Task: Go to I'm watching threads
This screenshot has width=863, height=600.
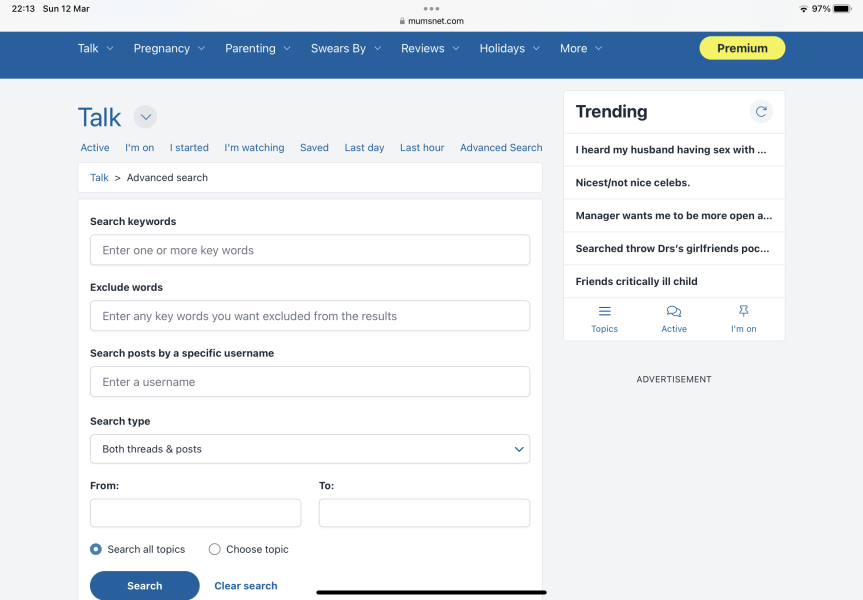Action: click(254, 148)
